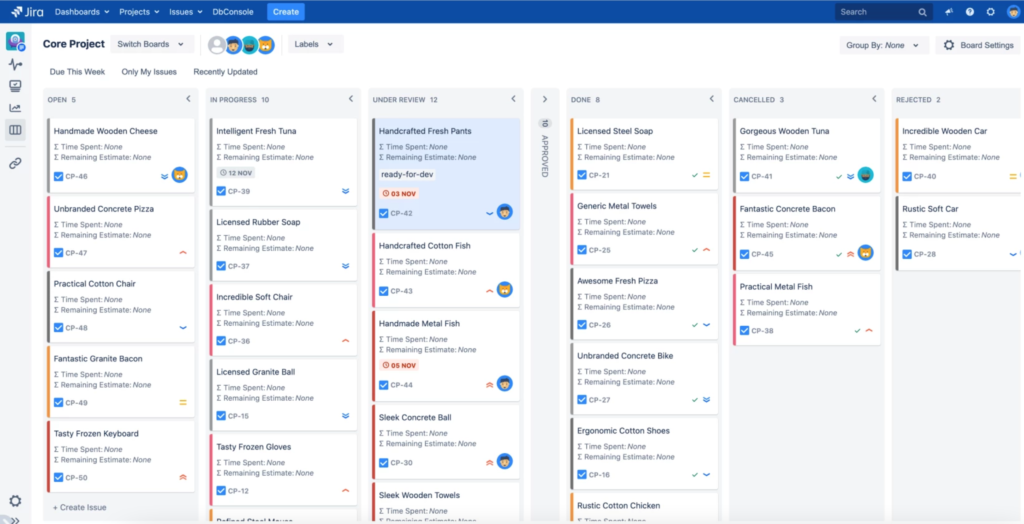
Task: Click the issue type checkbox on CP-21
Action: tap(582, 175)
